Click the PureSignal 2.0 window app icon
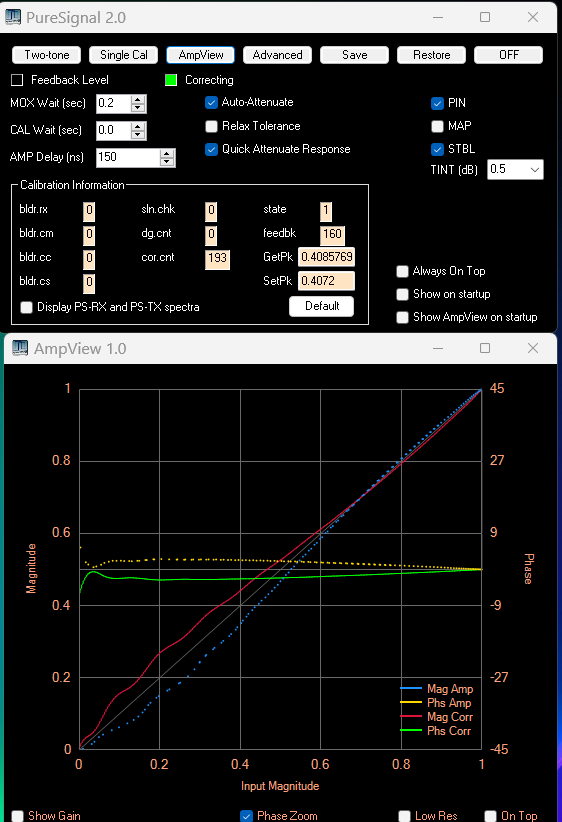Image resolution: width=562 pixels, height=822 pixels. pyautogui.click(x=13, y=17)
